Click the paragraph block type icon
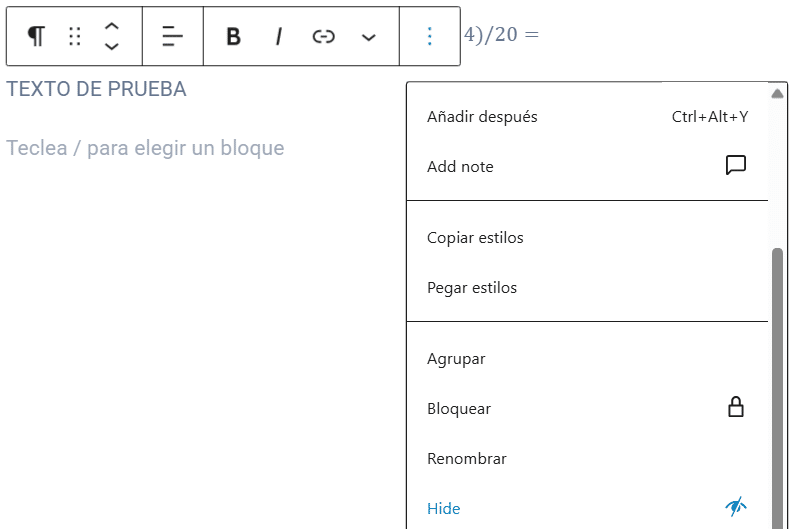Screen dimensions: 790x529 [x=36, y=37]
